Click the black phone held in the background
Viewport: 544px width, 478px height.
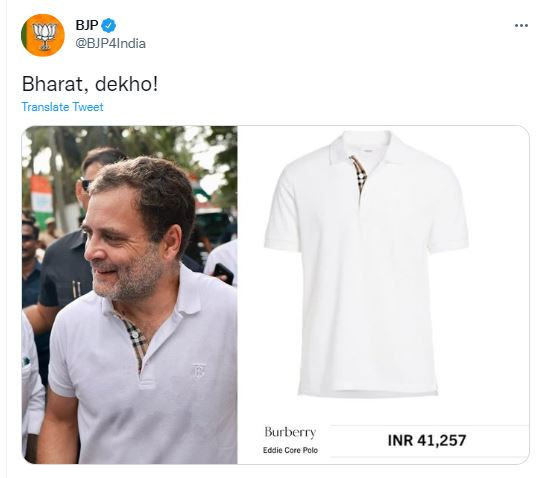223,273
